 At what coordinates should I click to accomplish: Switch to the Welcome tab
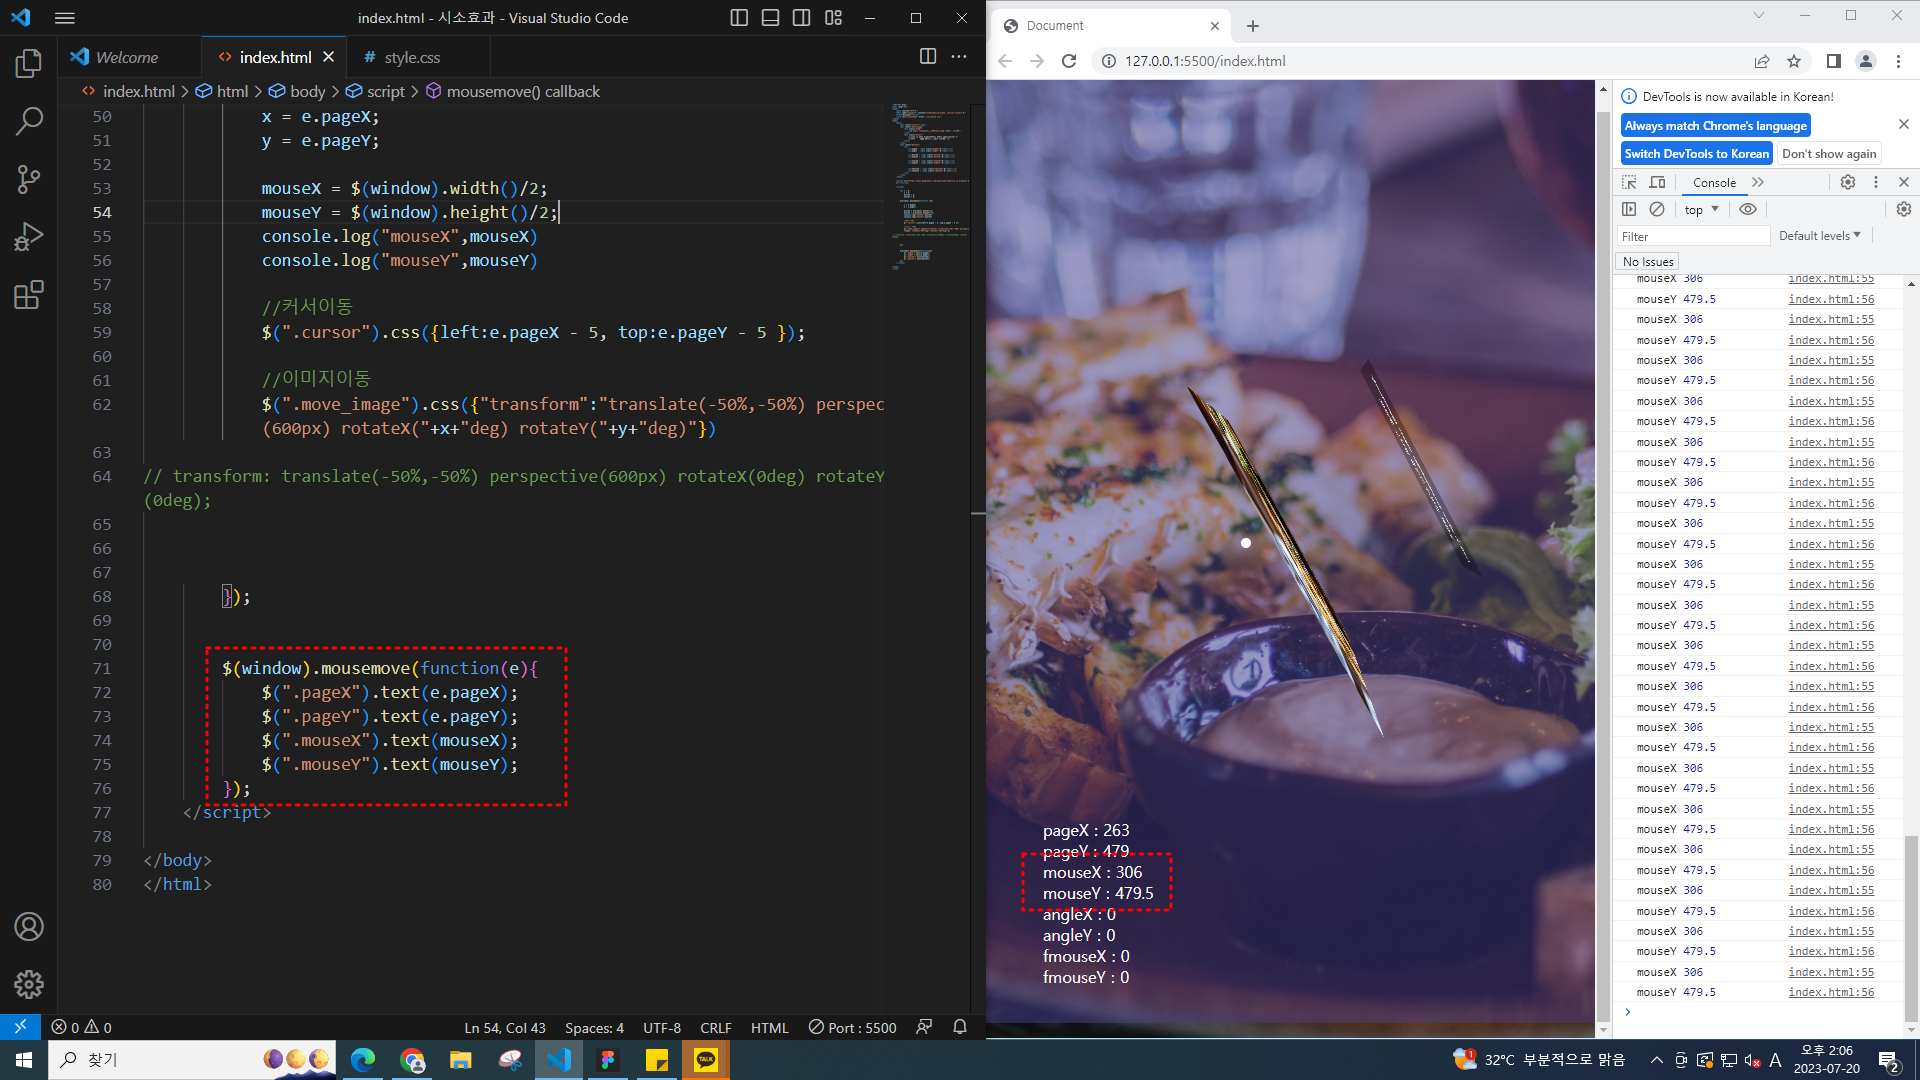click(126, 57)
